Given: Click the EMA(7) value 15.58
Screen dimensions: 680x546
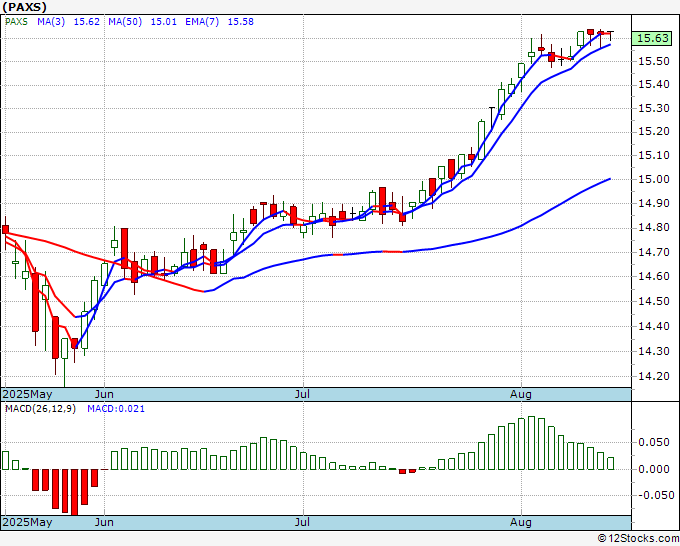Looking at the screenshot, I should tap(241, 22).
